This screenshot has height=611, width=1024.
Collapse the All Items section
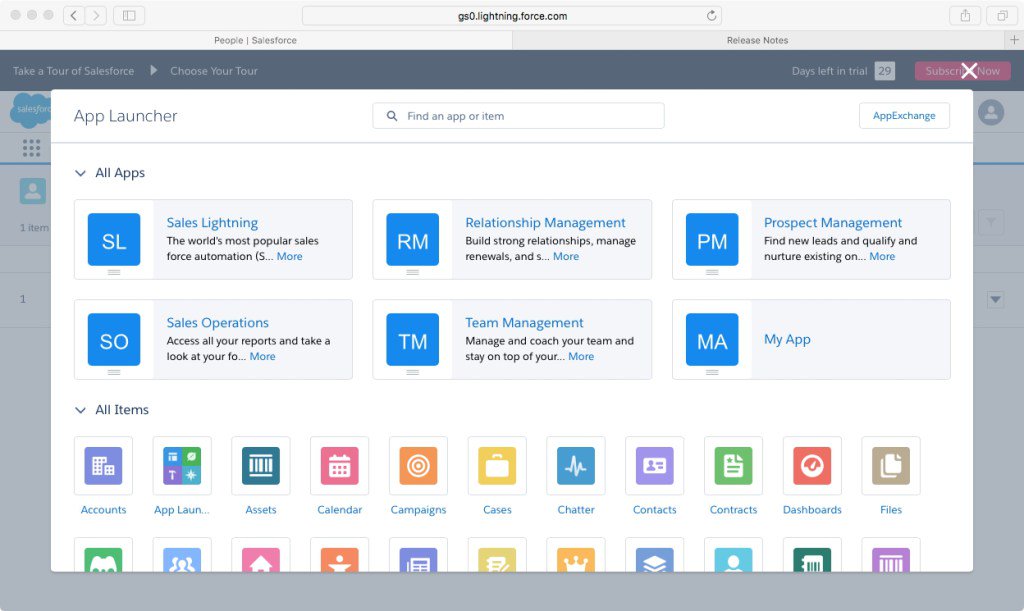tap(80, 410)
